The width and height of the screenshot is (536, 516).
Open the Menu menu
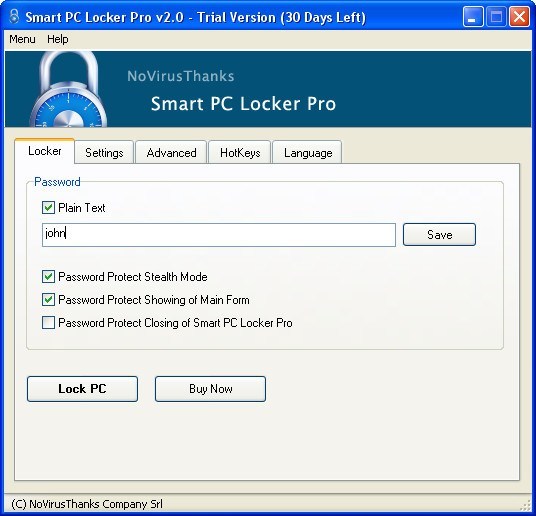(22, 39)
